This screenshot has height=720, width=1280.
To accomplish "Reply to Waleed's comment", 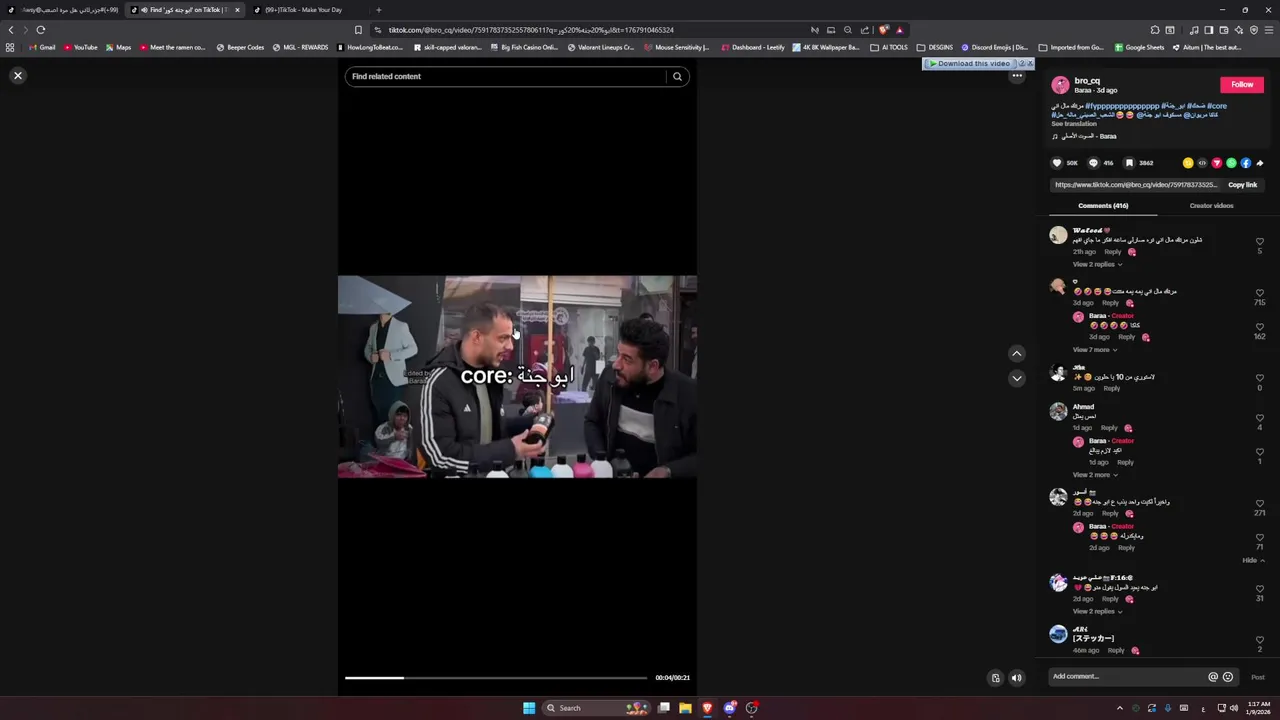I will [1112, 252].
